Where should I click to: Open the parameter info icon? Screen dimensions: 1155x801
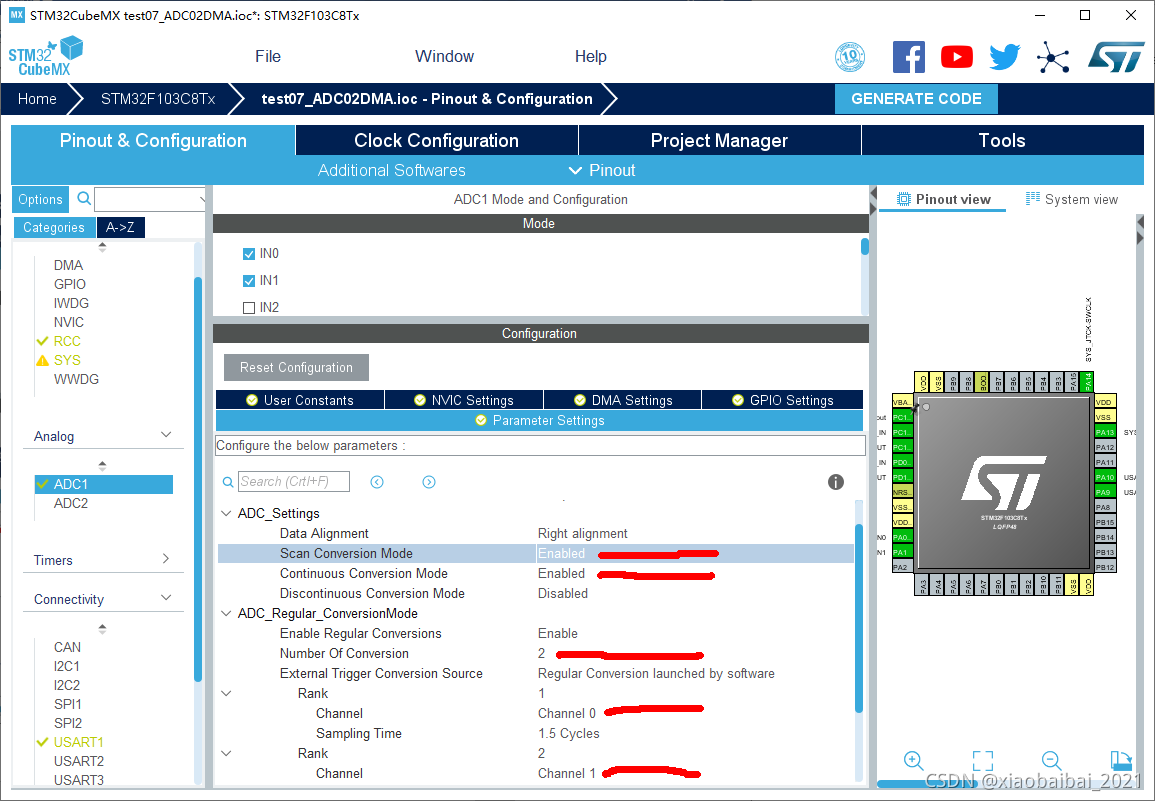coord(835,482)
